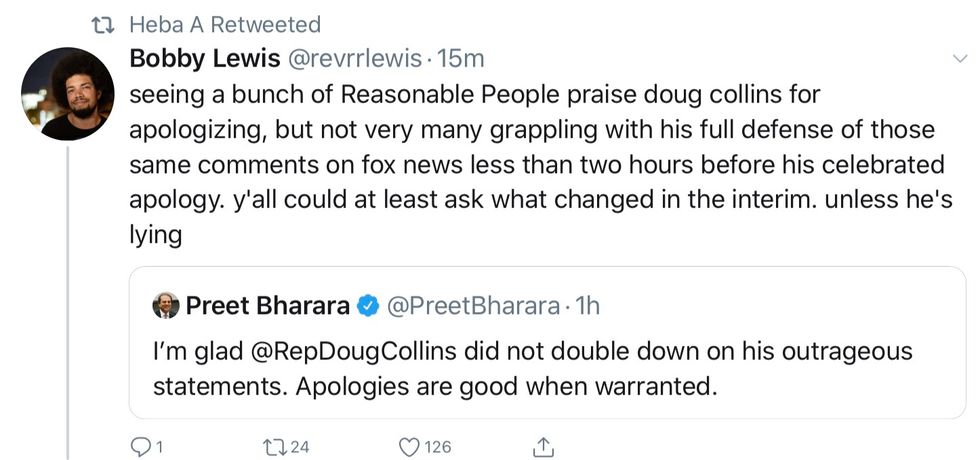Like the tweet with the heart icon
Image resolution: width=980 pixels, height=460 pixels.
(x=408, y=446)
